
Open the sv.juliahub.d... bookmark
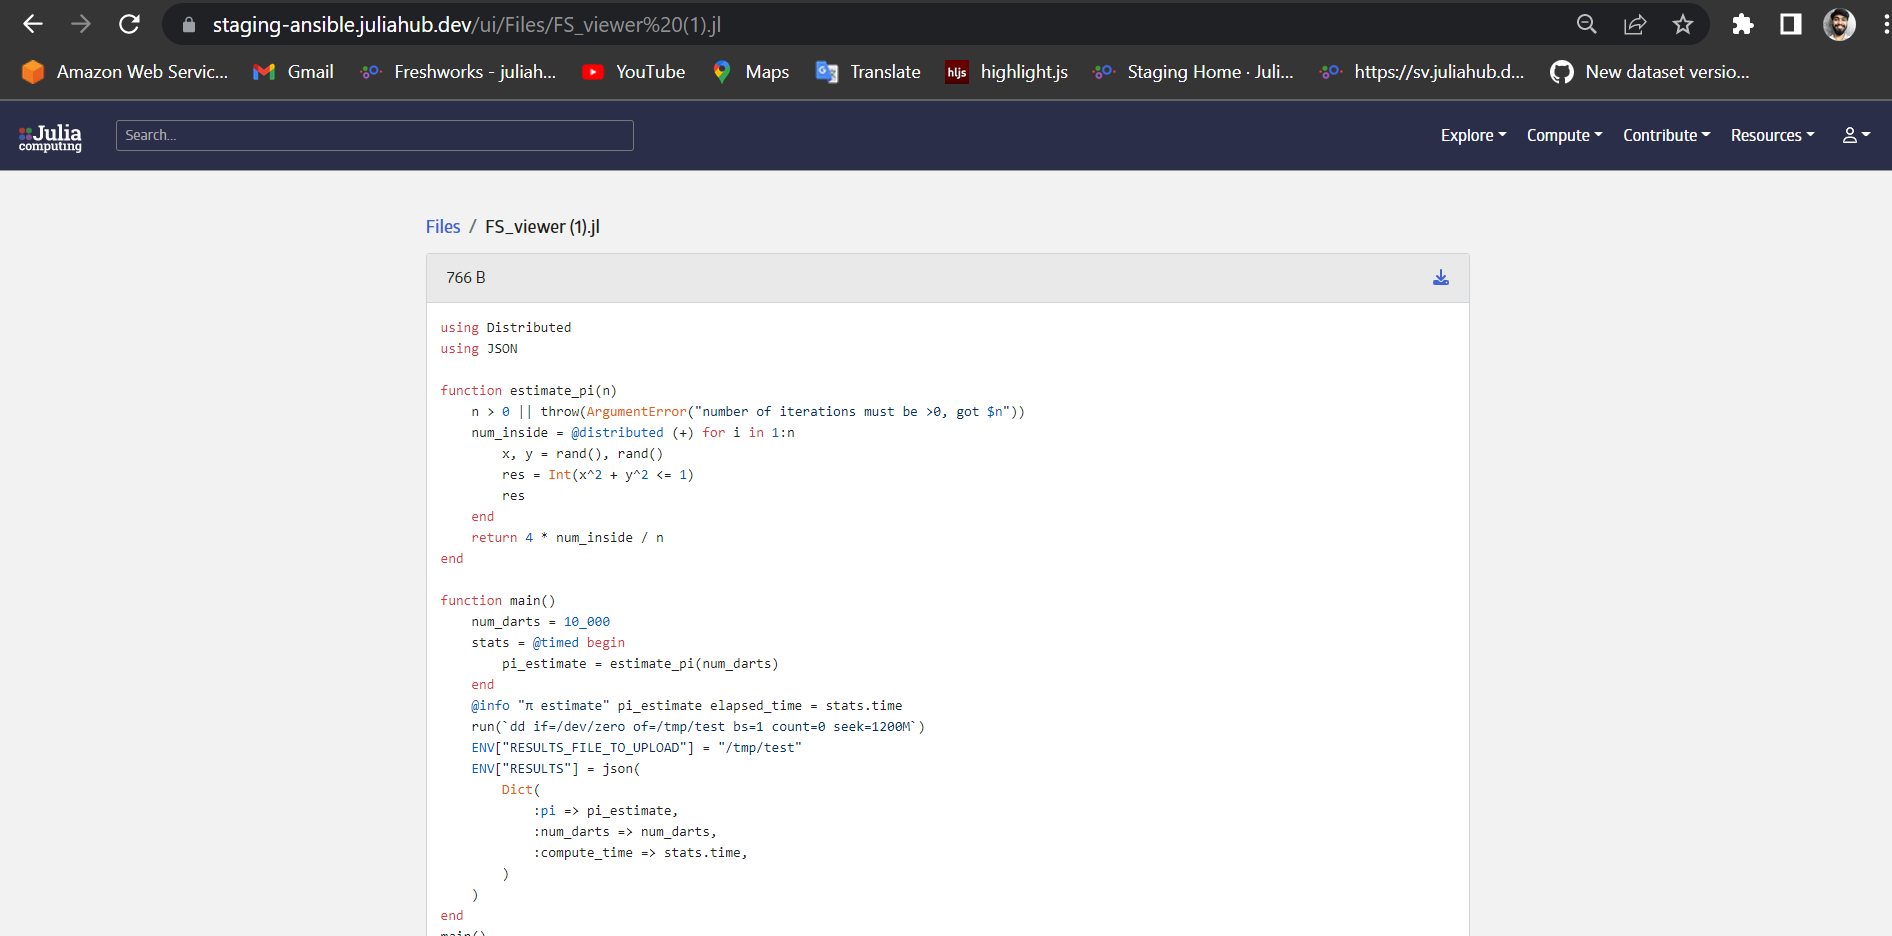click(x=1422, y=72)
